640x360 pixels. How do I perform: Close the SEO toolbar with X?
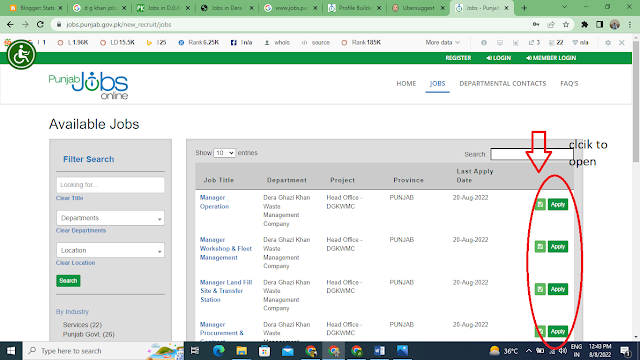pyautogui.click(x=622, y=42)
